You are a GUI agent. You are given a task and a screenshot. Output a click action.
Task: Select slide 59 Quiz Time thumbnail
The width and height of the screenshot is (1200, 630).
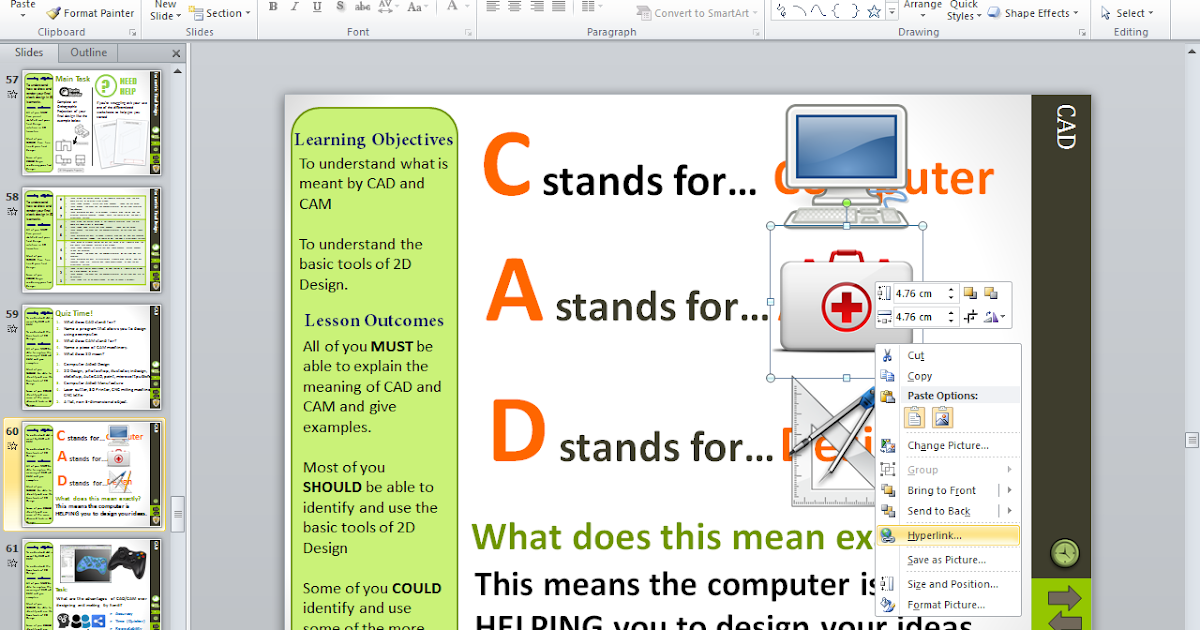91,357
